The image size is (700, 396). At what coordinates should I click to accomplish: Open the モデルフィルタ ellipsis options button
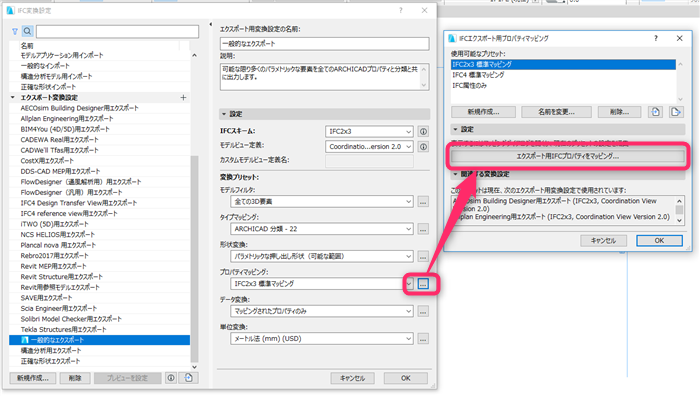coord(423,202)
